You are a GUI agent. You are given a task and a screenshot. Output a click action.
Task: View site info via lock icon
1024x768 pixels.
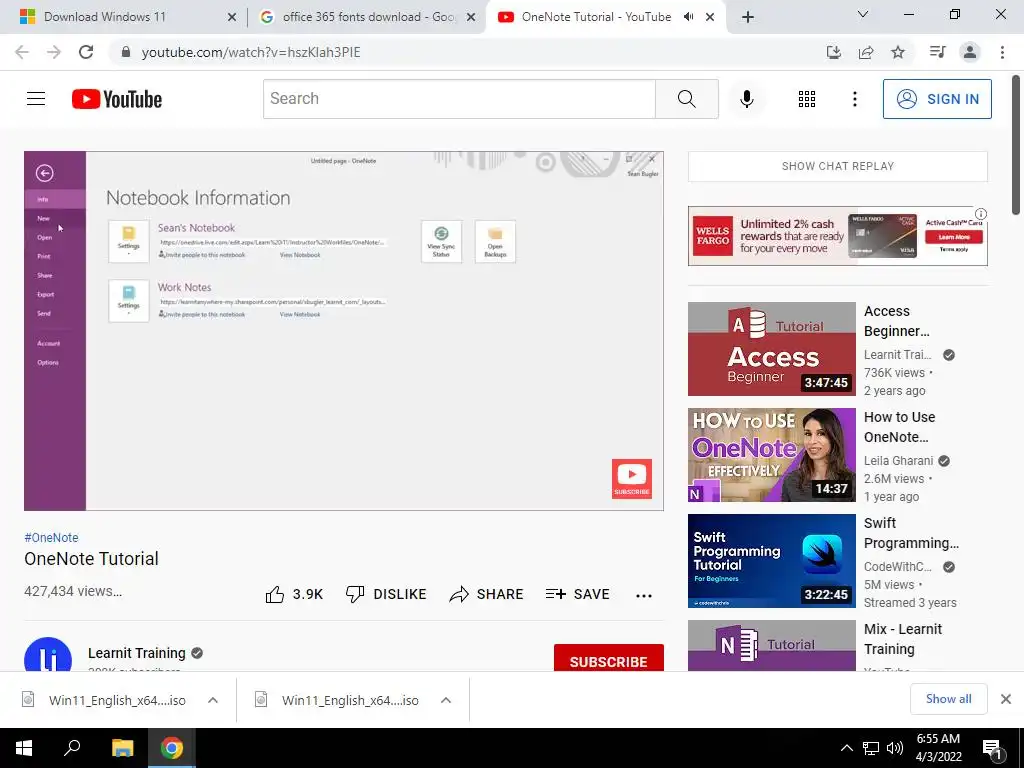(x=126, y=52)
